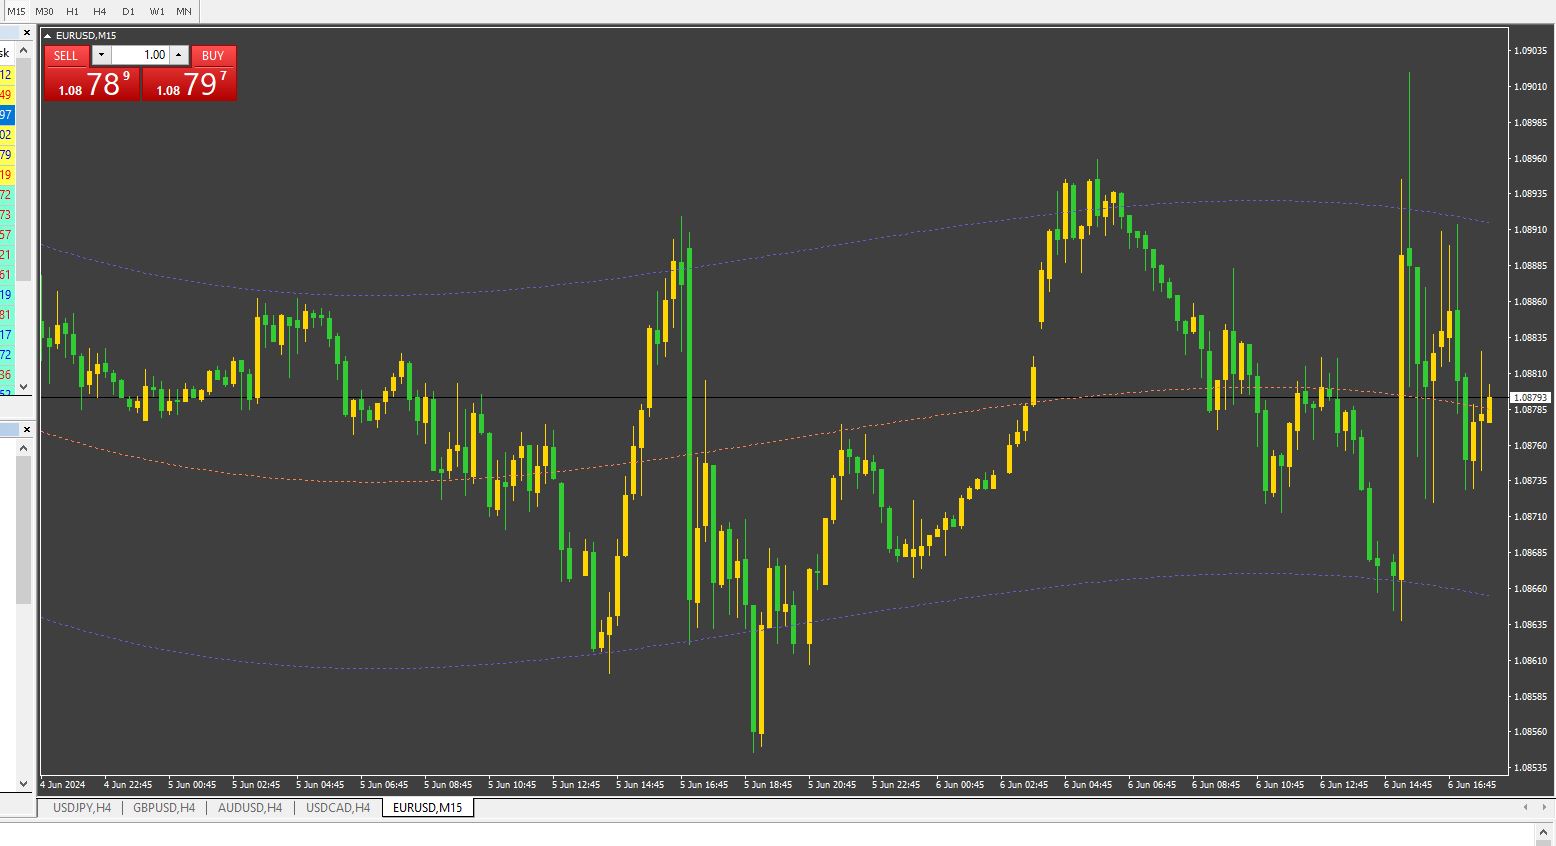Click time axis label 6 Jun 16:45
This screenshot has width=1556, height=846.
click(1472, 785)
